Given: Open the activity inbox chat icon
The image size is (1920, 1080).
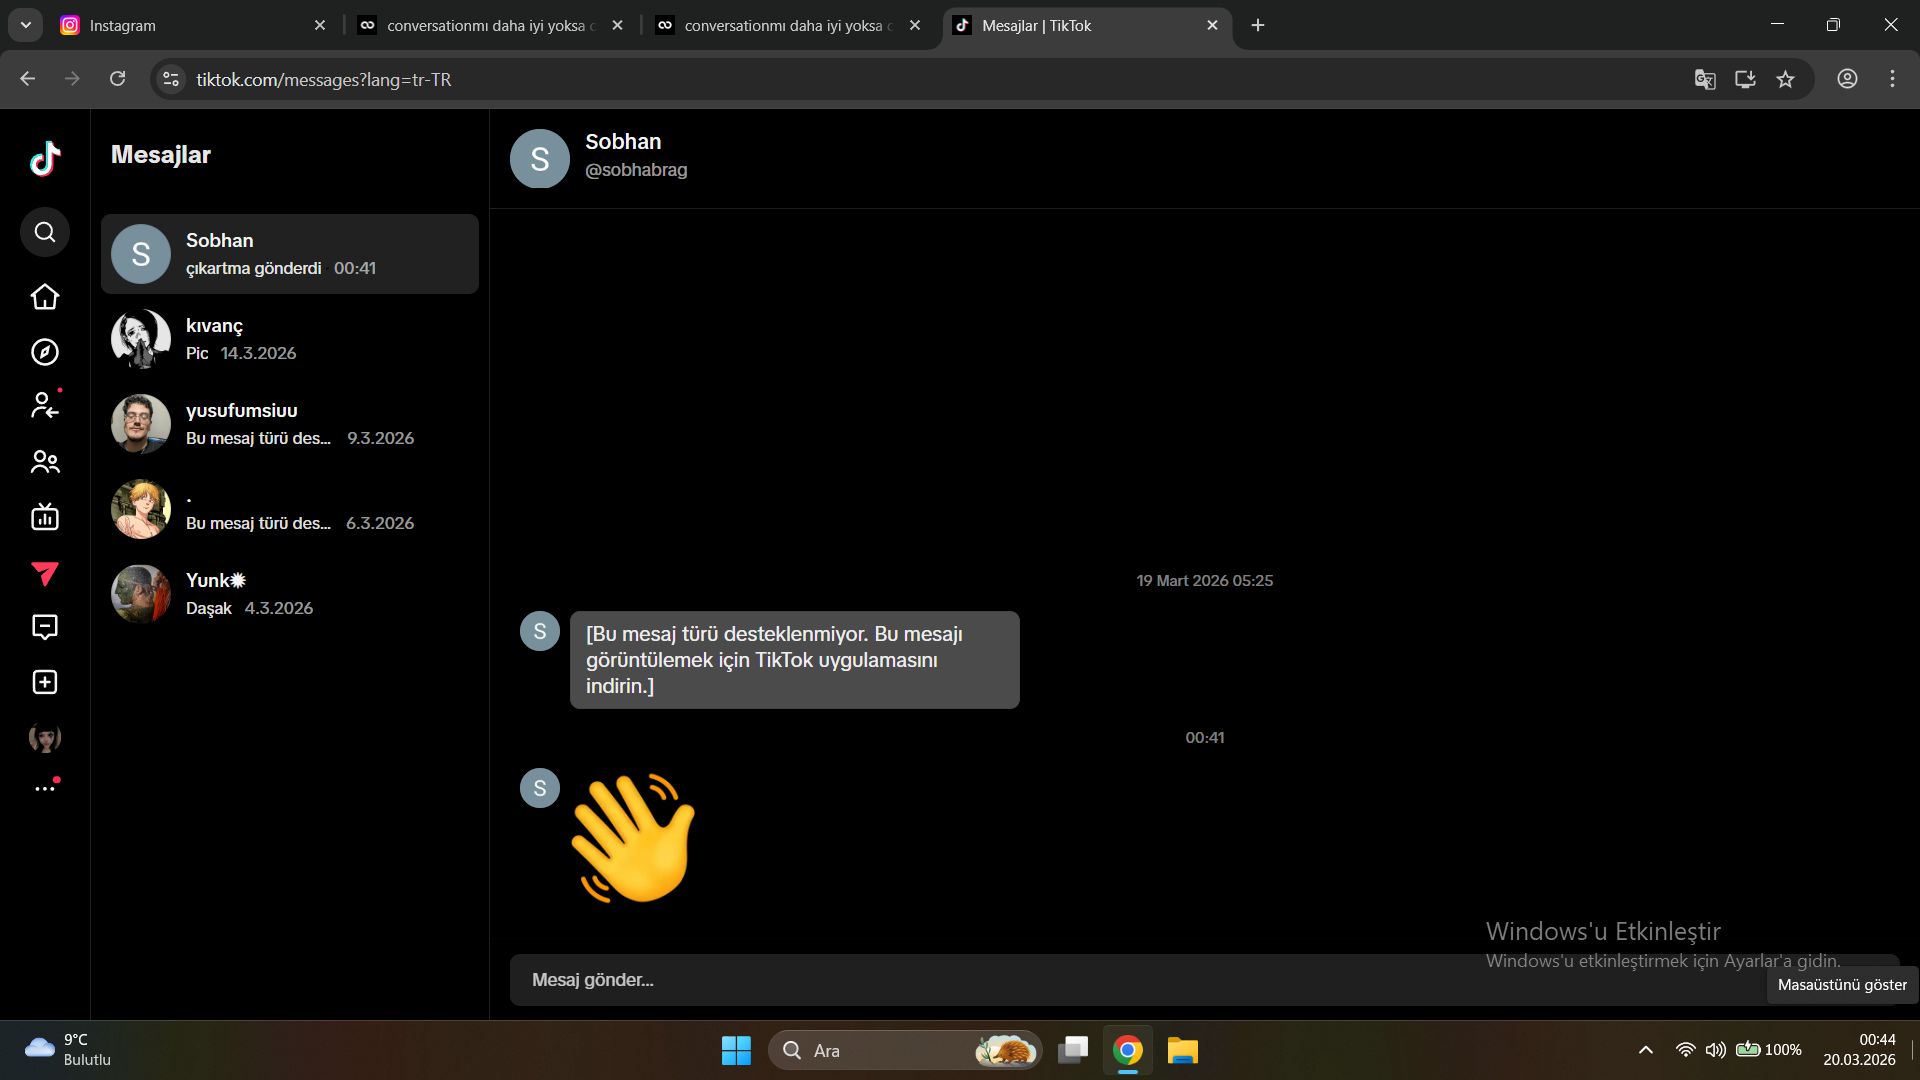Looking at the screenshot, I should click(x=45, y=627).
